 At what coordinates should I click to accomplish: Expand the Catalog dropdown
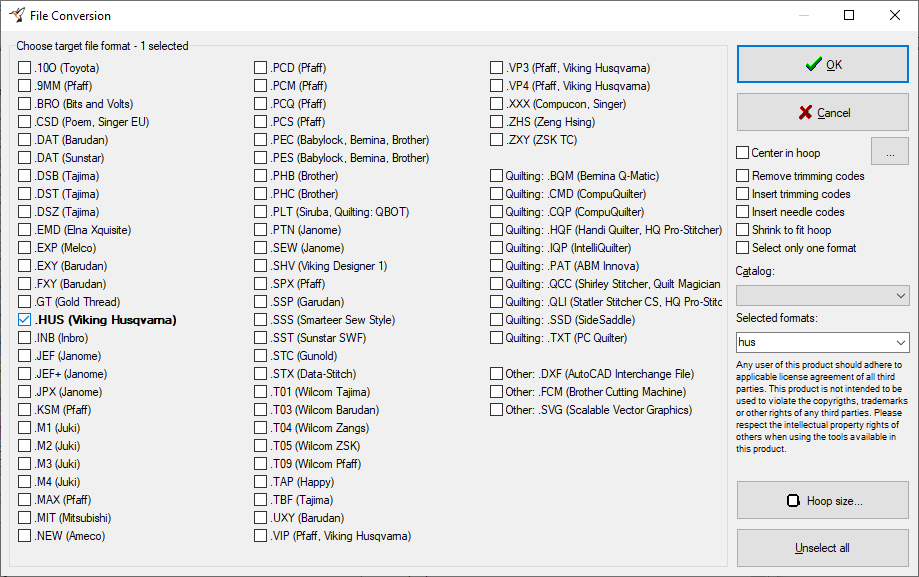coord(901,296)
